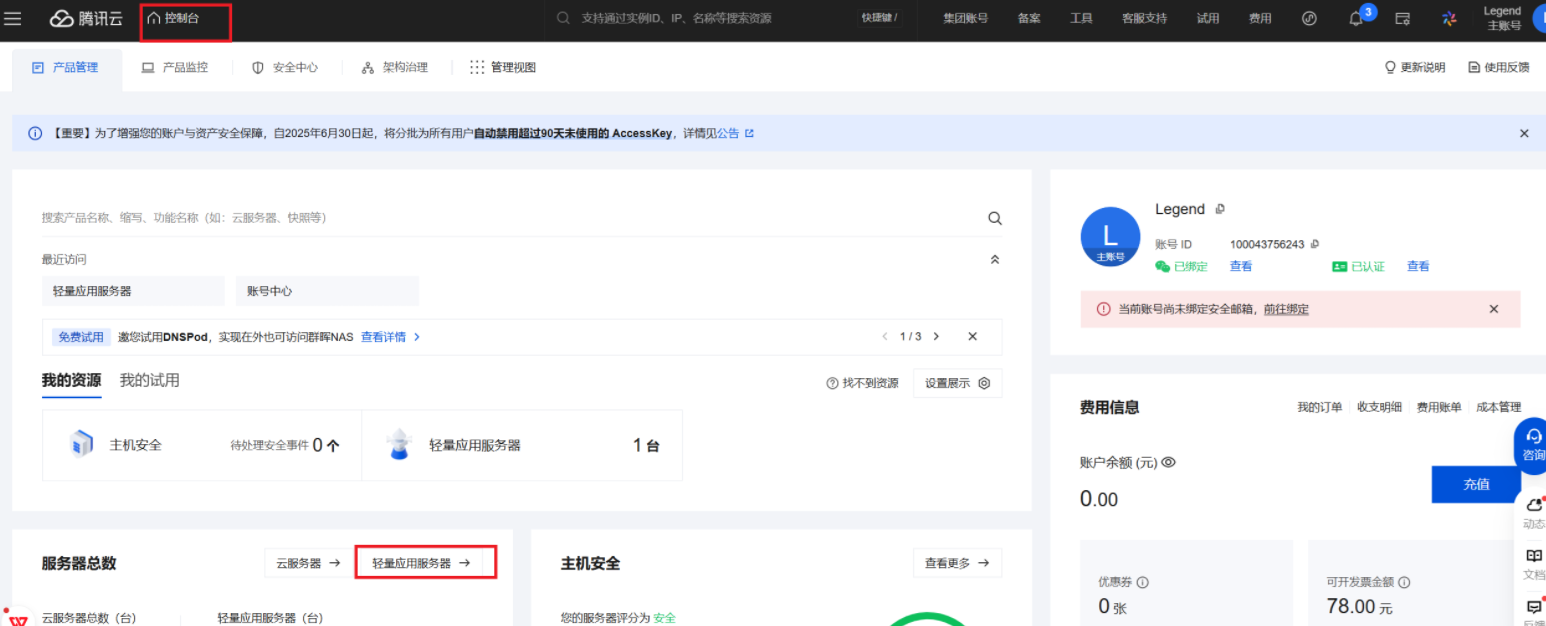Click info icon next to 可开发票金额
This screenshot has width=1546, height=626.
tap(1404, 582)
